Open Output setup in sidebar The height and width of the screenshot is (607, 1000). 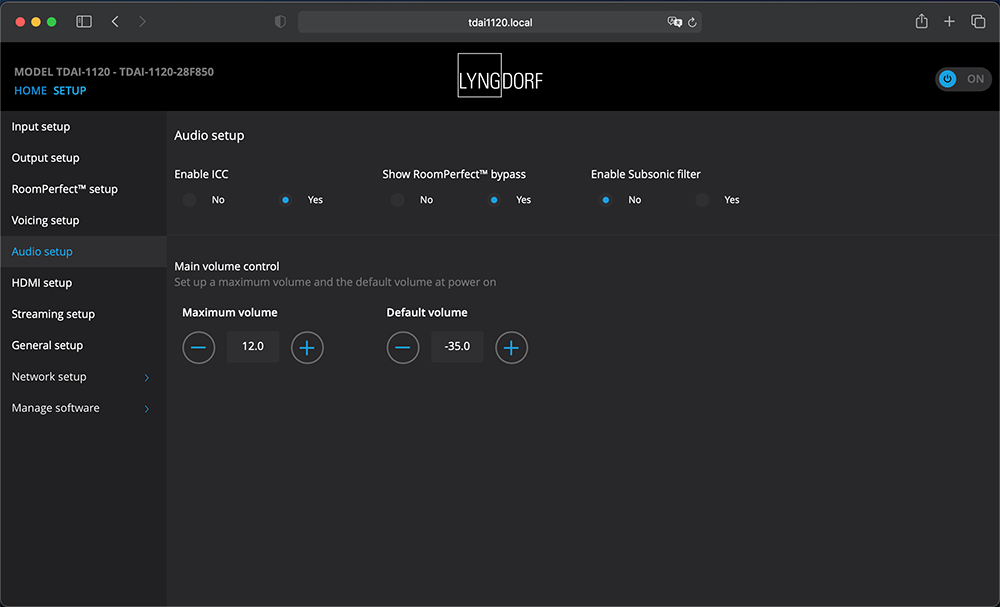click(83, 158)
